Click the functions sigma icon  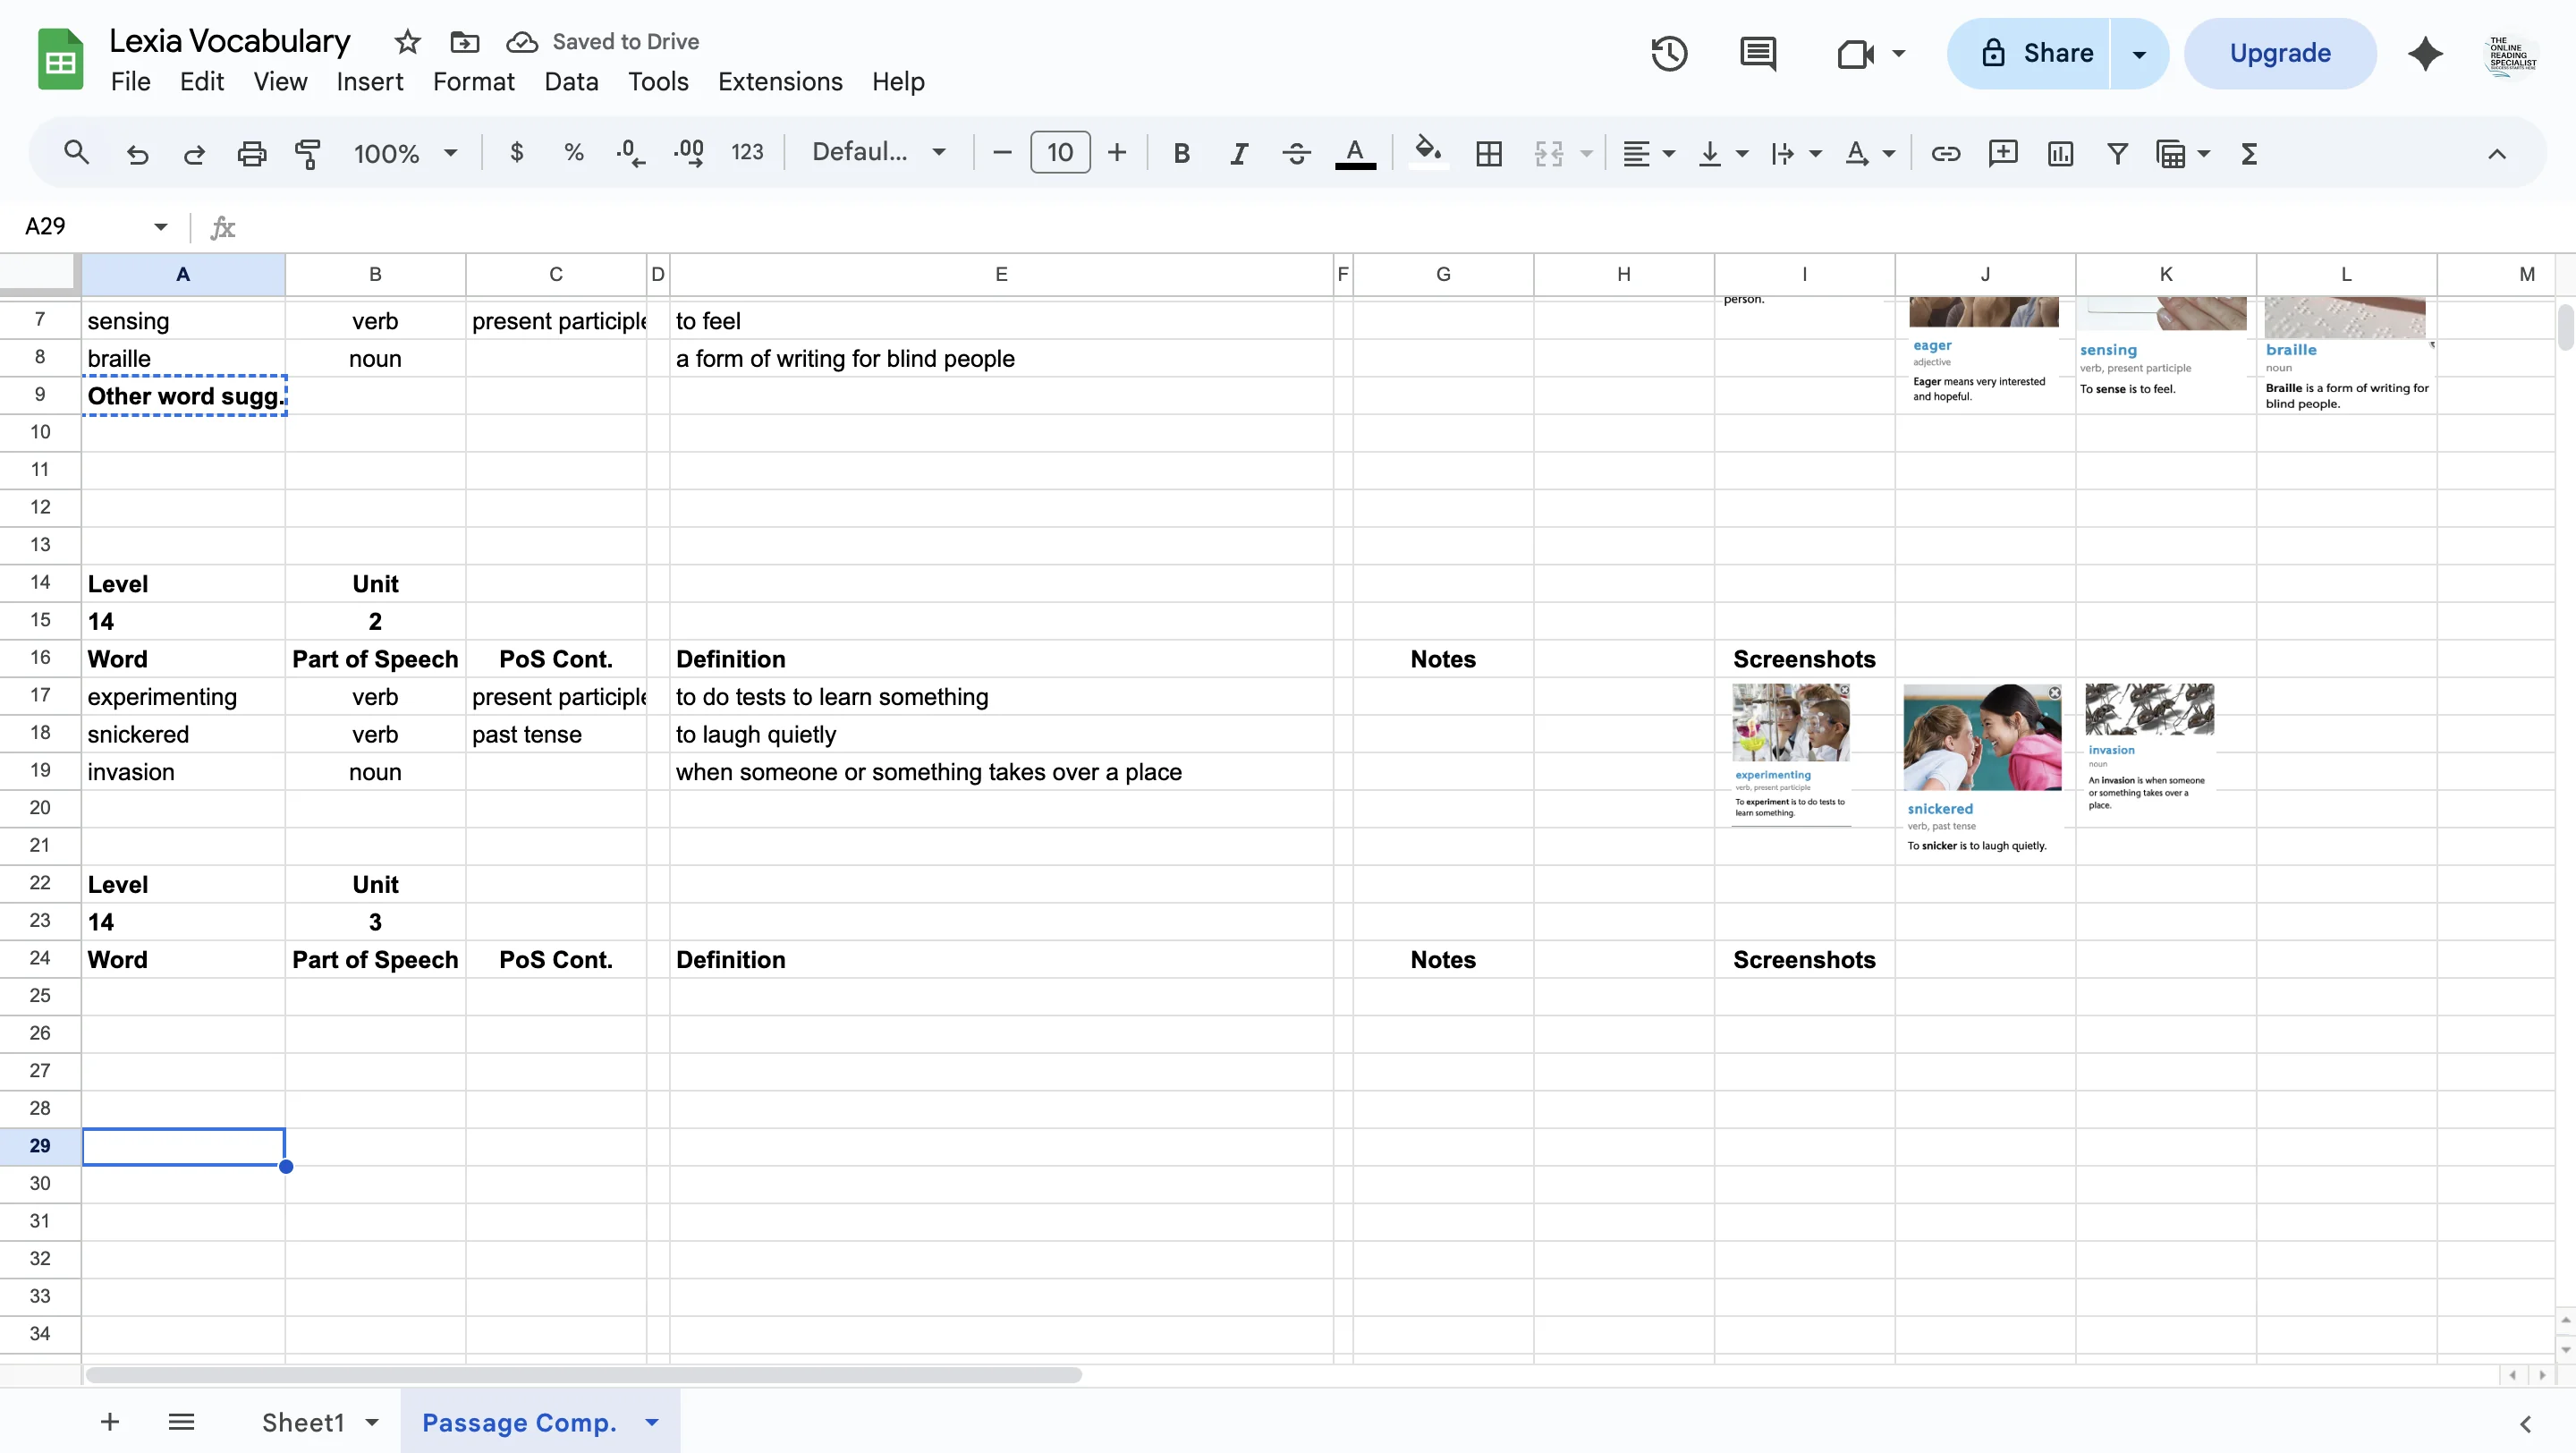(x=2248, y=153)
